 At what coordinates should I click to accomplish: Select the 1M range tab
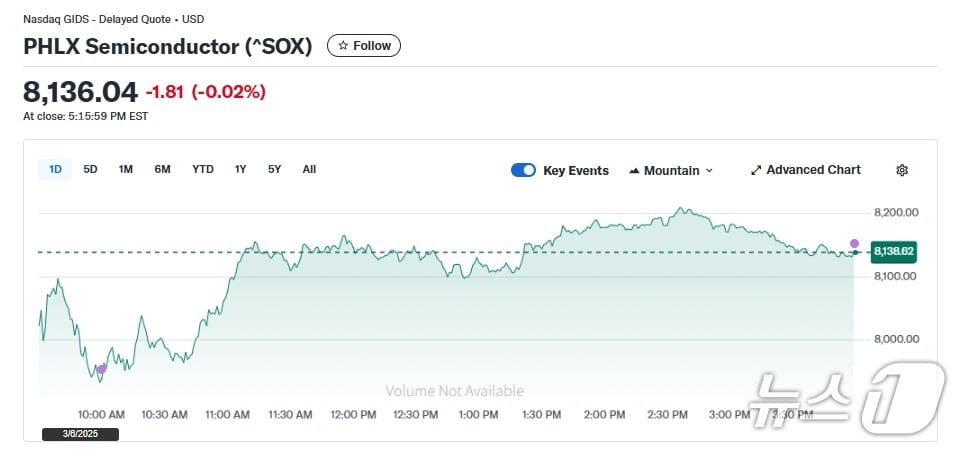click(x=125, y=170)
